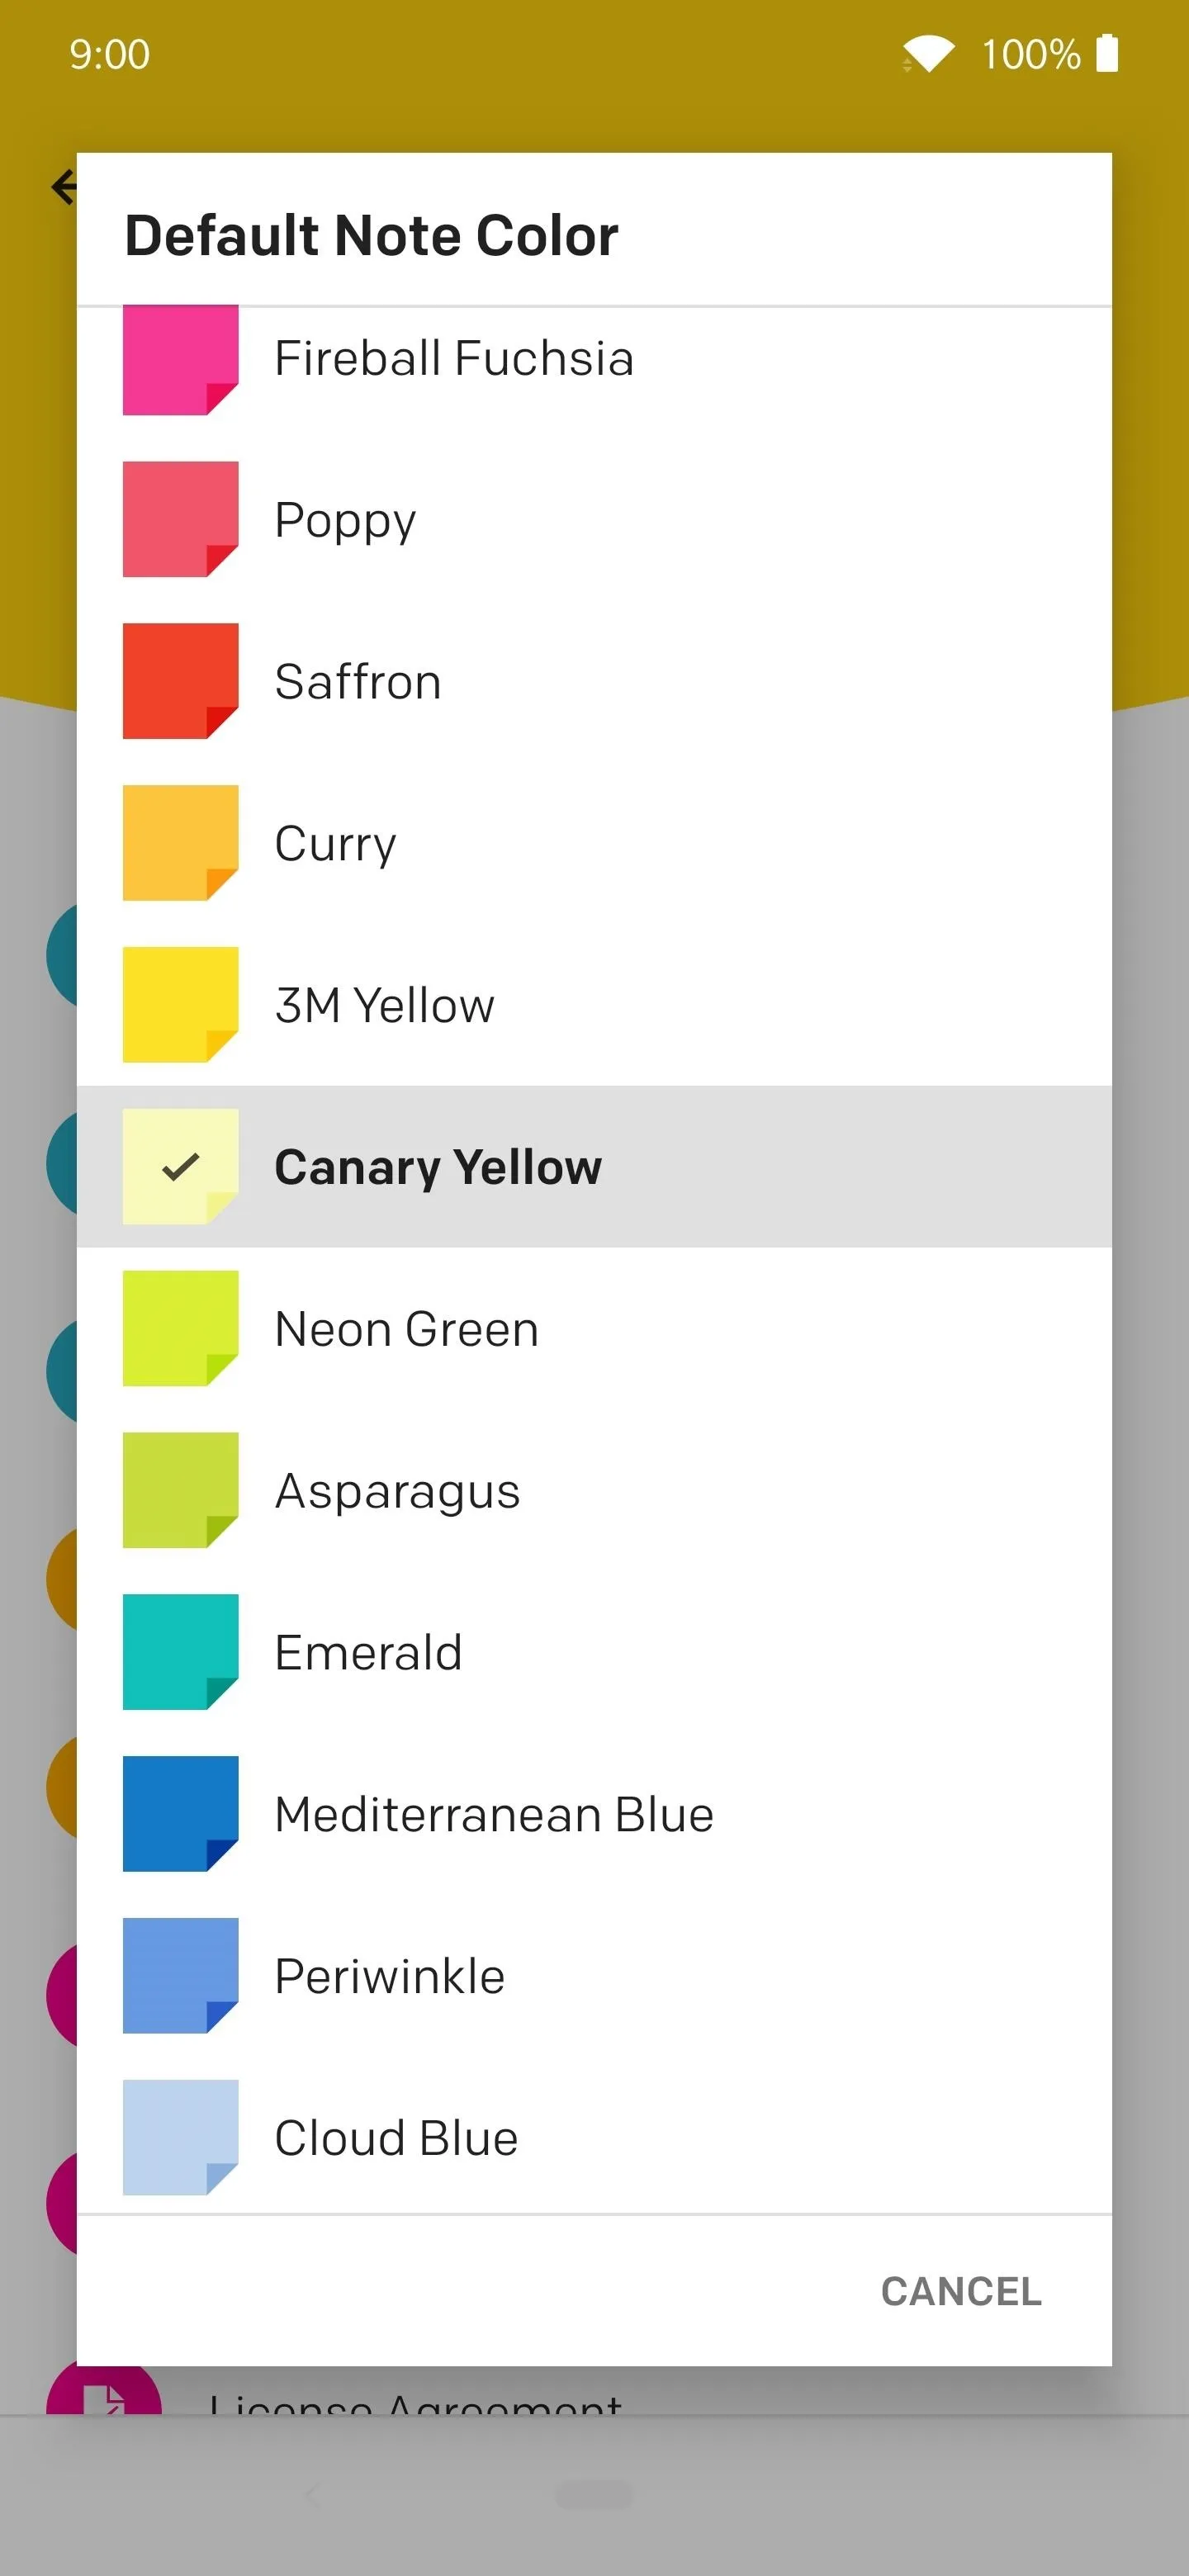Screen dimensions: 1189x2576
Task: Pick the Asparagus sticky note icon
Action: [x=180, y=1490]
